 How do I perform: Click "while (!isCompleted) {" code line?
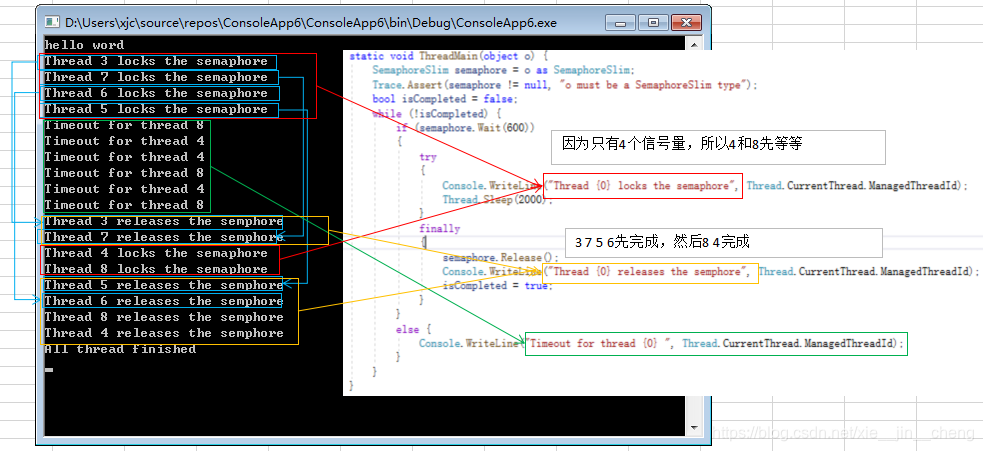(436, 114)
